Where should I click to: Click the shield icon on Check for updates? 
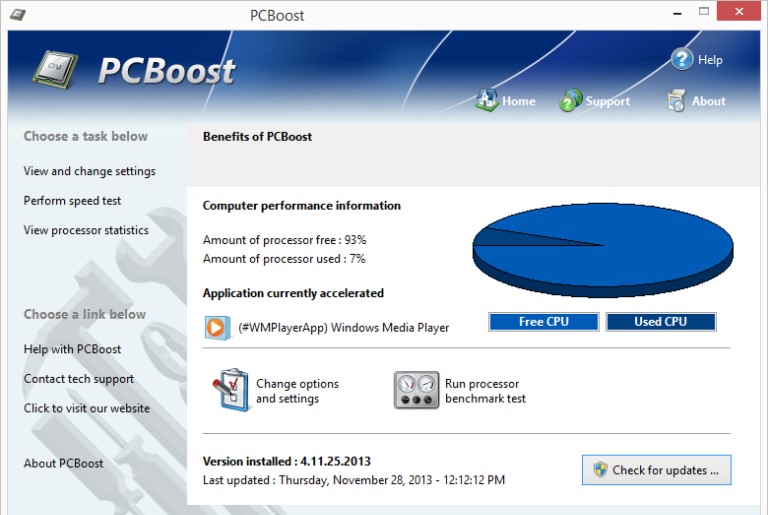[600, 469]
